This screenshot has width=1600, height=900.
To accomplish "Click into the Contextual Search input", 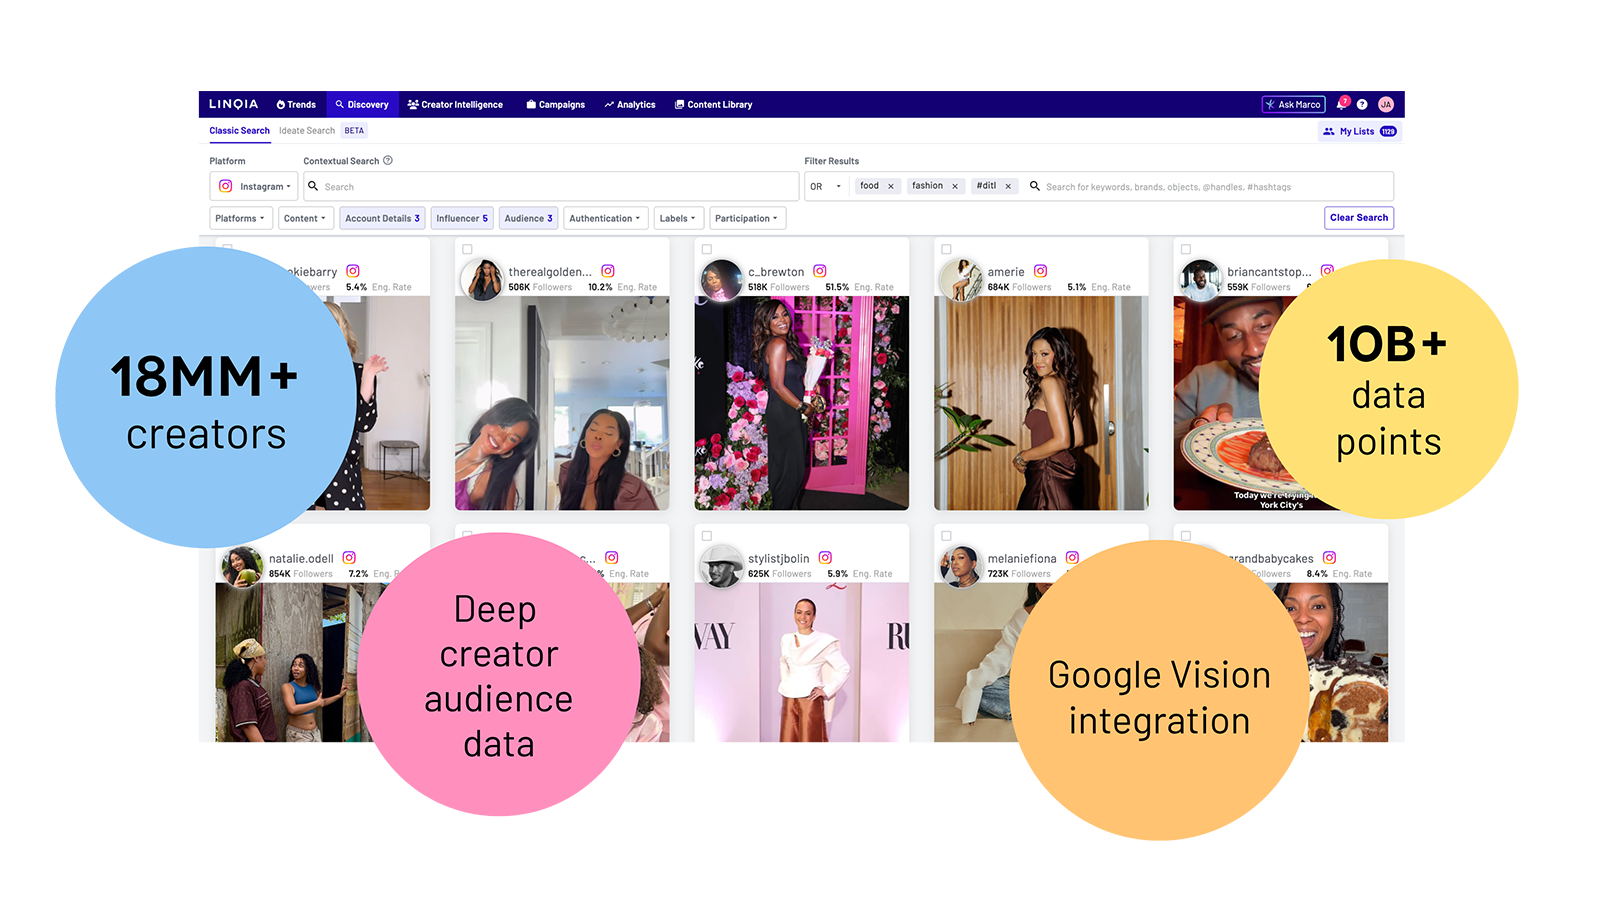I will (x=551, y=186).
